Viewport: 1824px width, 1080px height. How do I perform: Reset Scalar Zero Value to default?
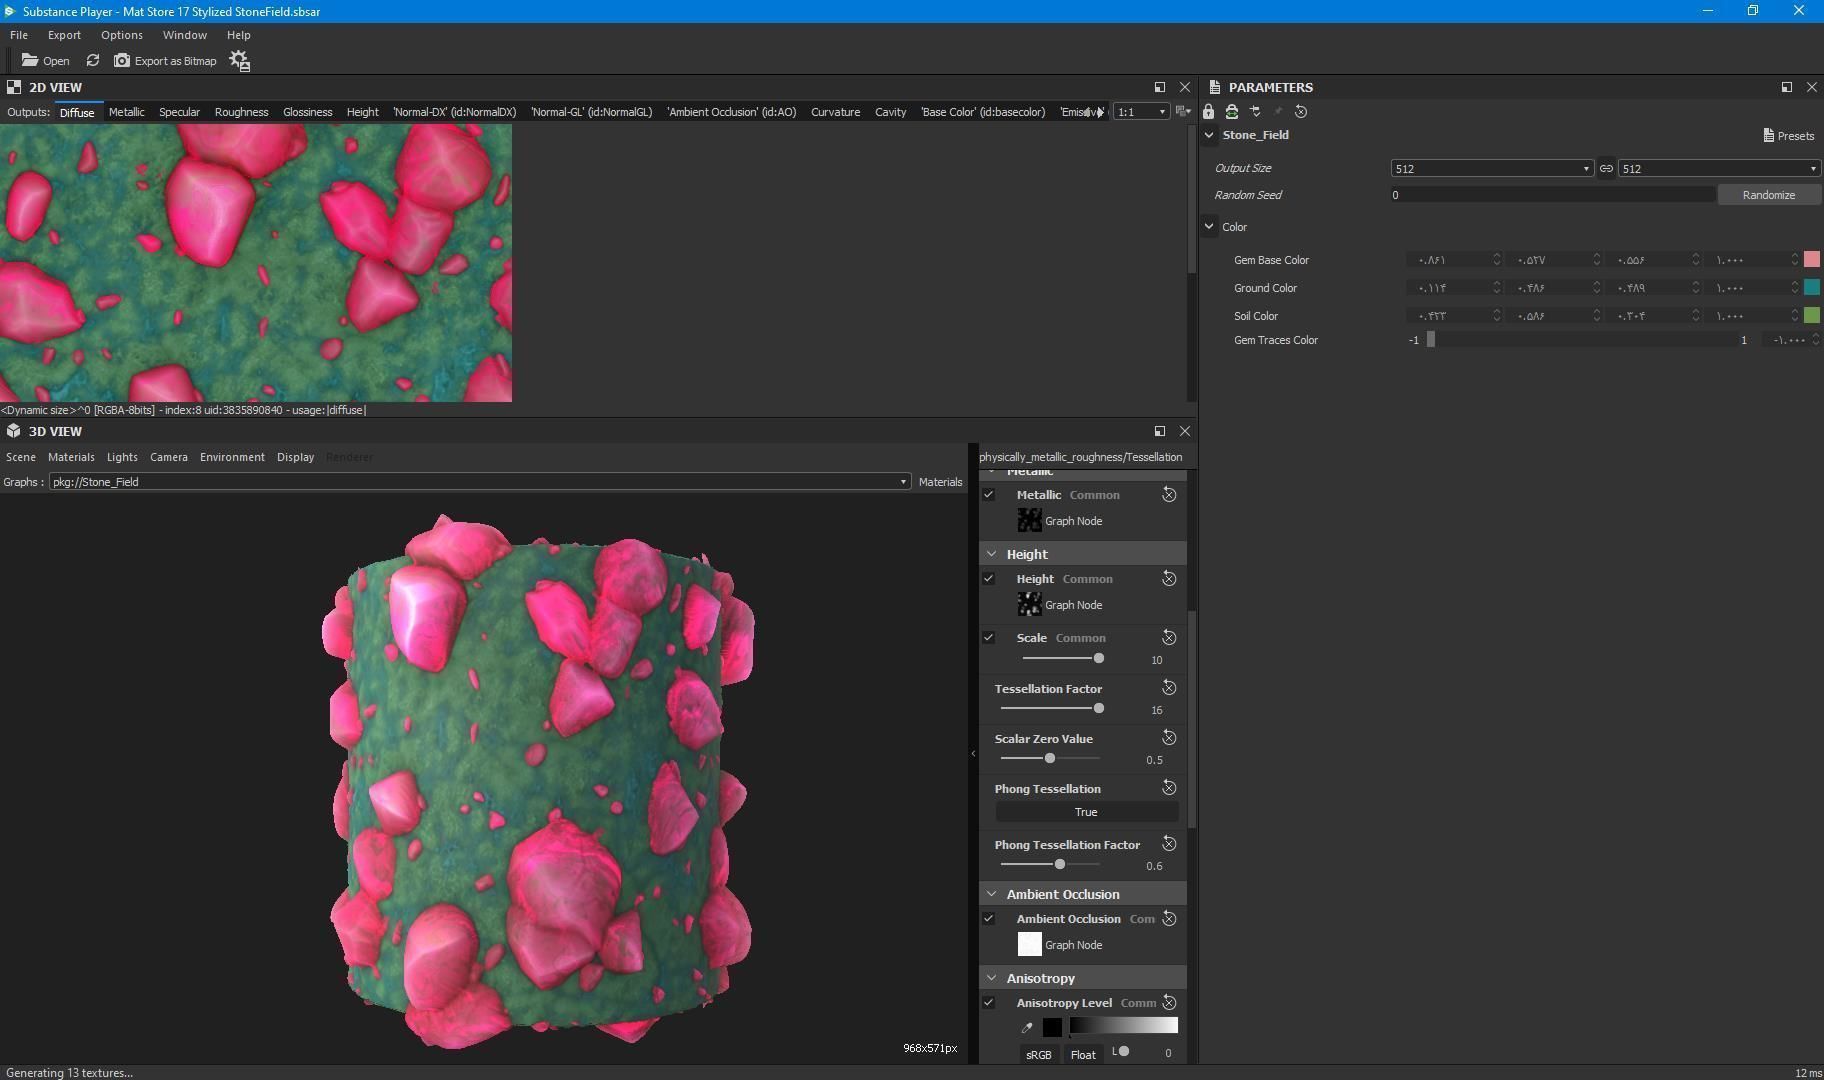pyautogui.click(x=1168, y=738)
